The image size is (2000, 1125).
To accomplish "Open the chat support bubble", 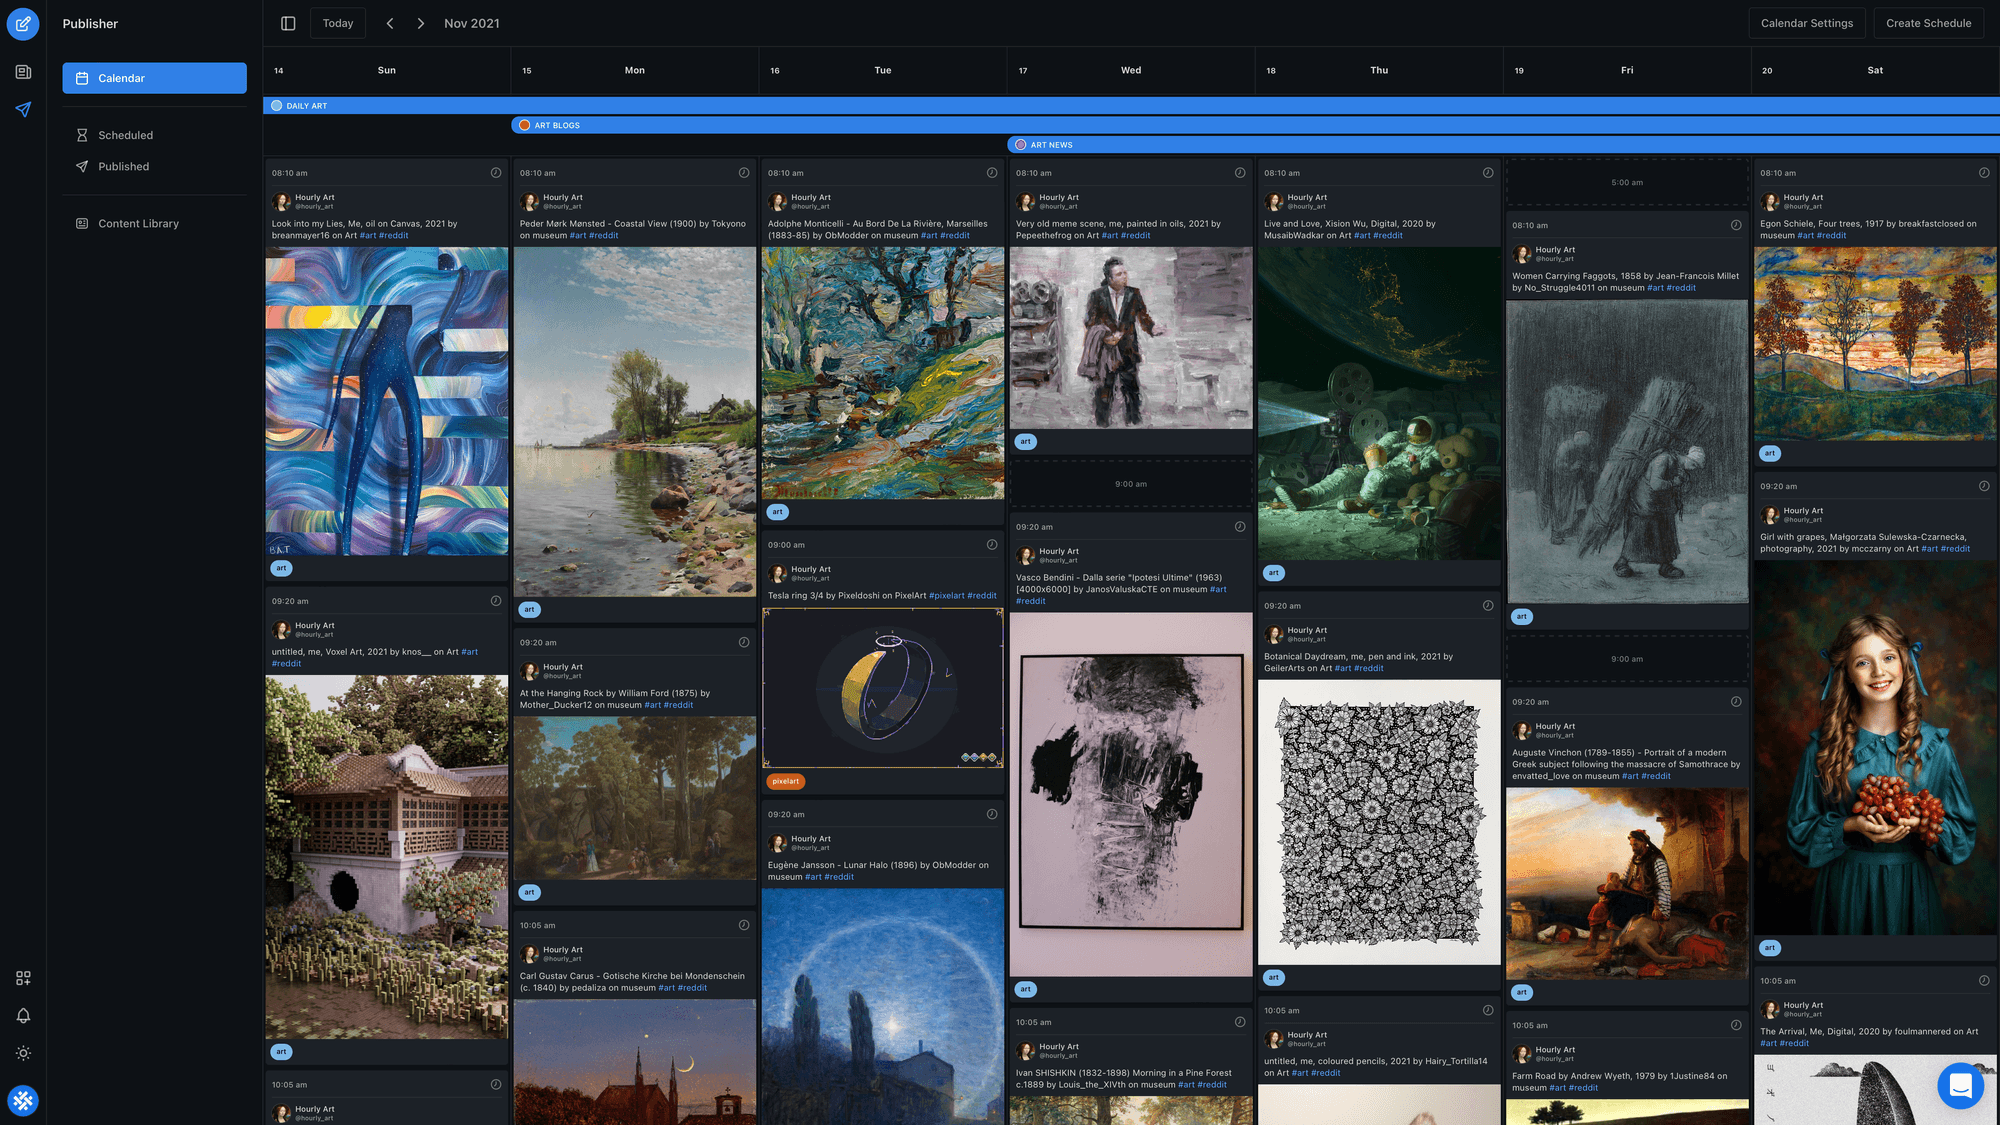I will pos(1960,1085).
